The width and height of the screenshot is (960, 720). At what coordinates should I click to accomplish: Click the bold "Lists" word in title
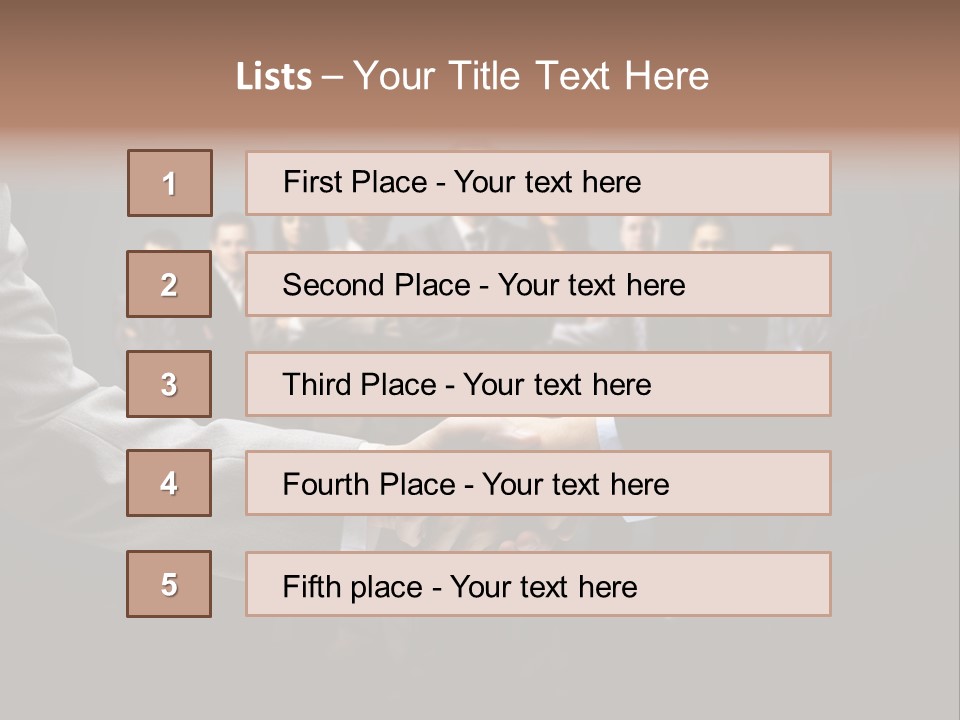274,77
